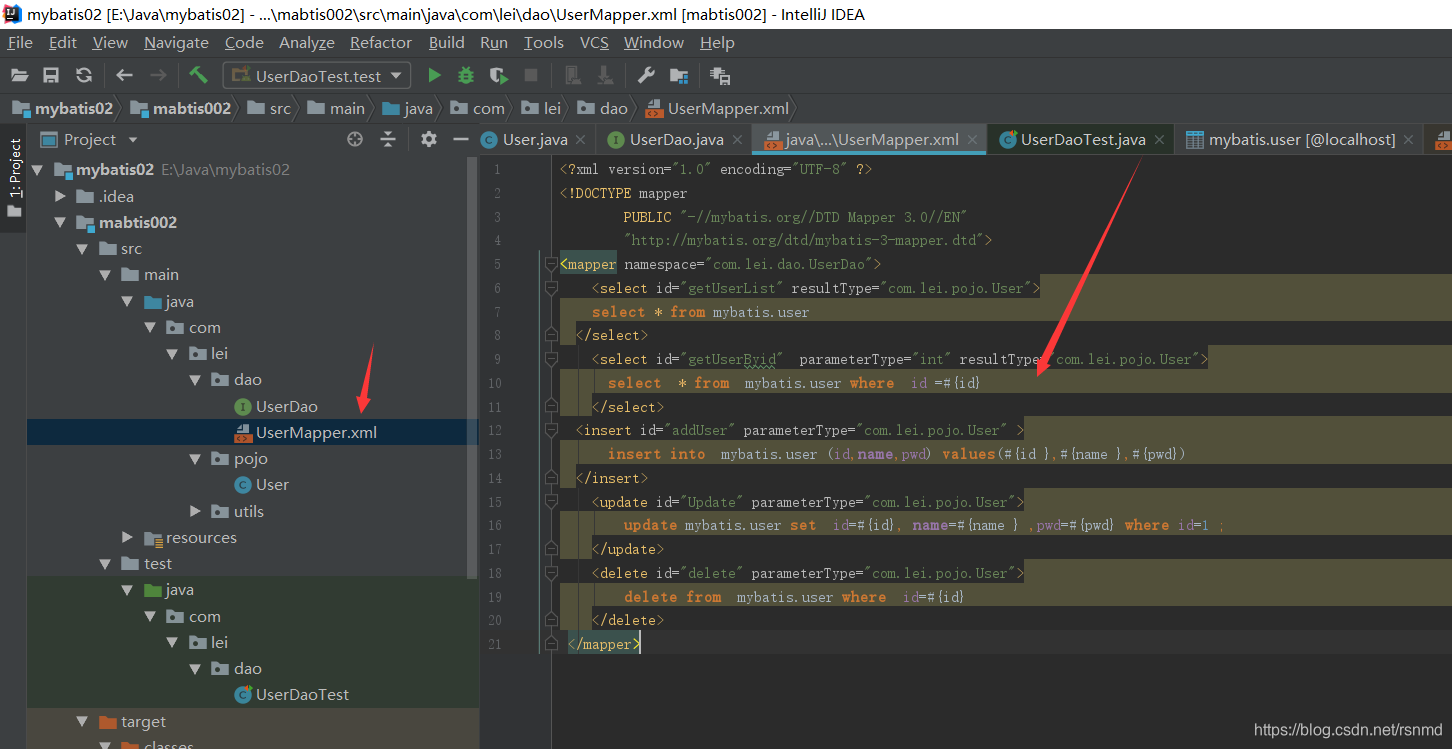The width and height of the screenshot is (1452, 749).
Task: Fold the addUser insert at line 12
Action: point(551,430)
